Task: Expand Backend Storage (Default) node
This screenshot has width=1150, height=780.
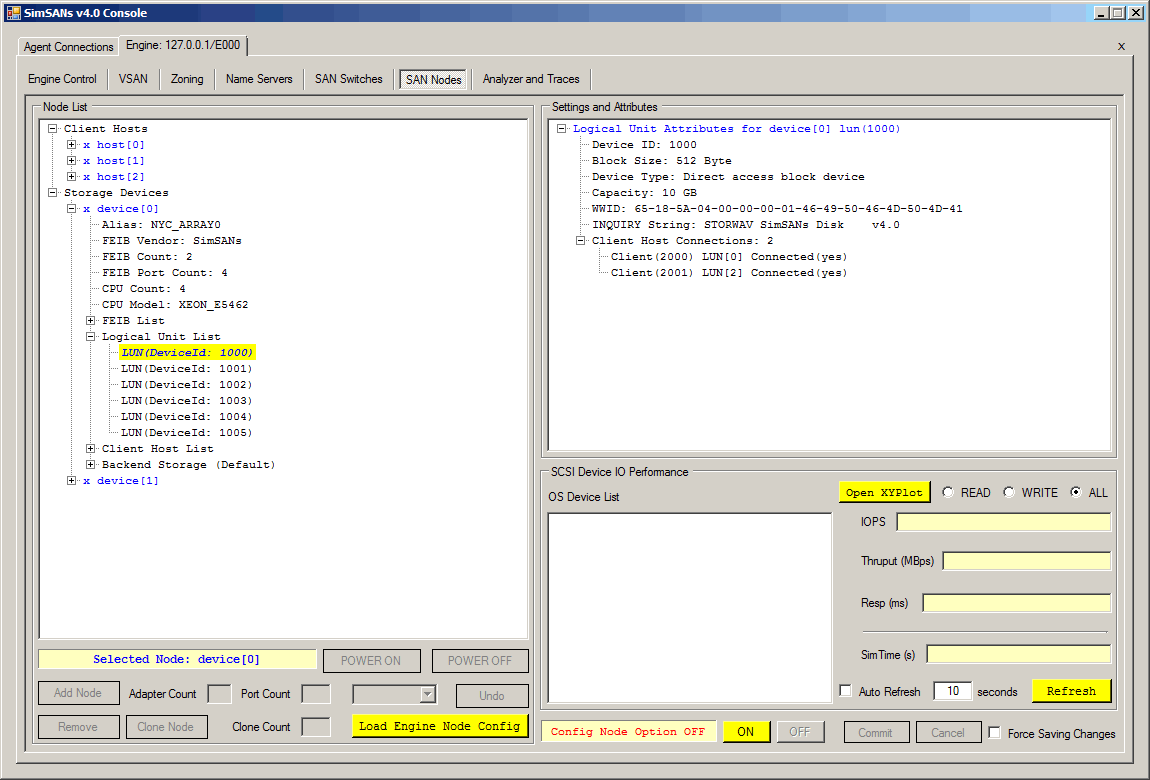Action: point(91,465)
